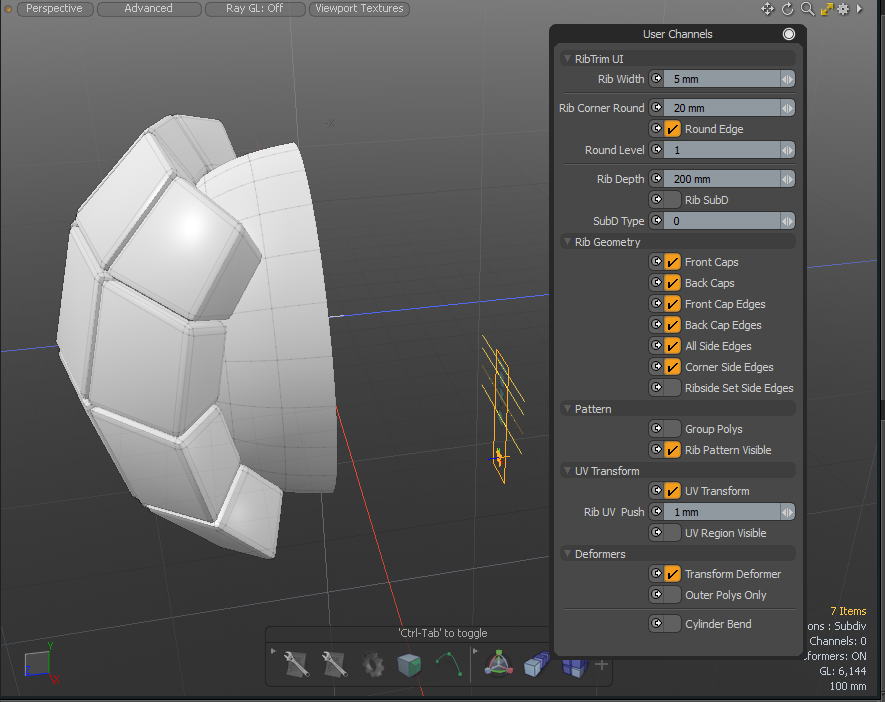Click the viewport rotate icon
Viewport: 885px width, 702px height.
pyautogui.click(x=787, y=9)
